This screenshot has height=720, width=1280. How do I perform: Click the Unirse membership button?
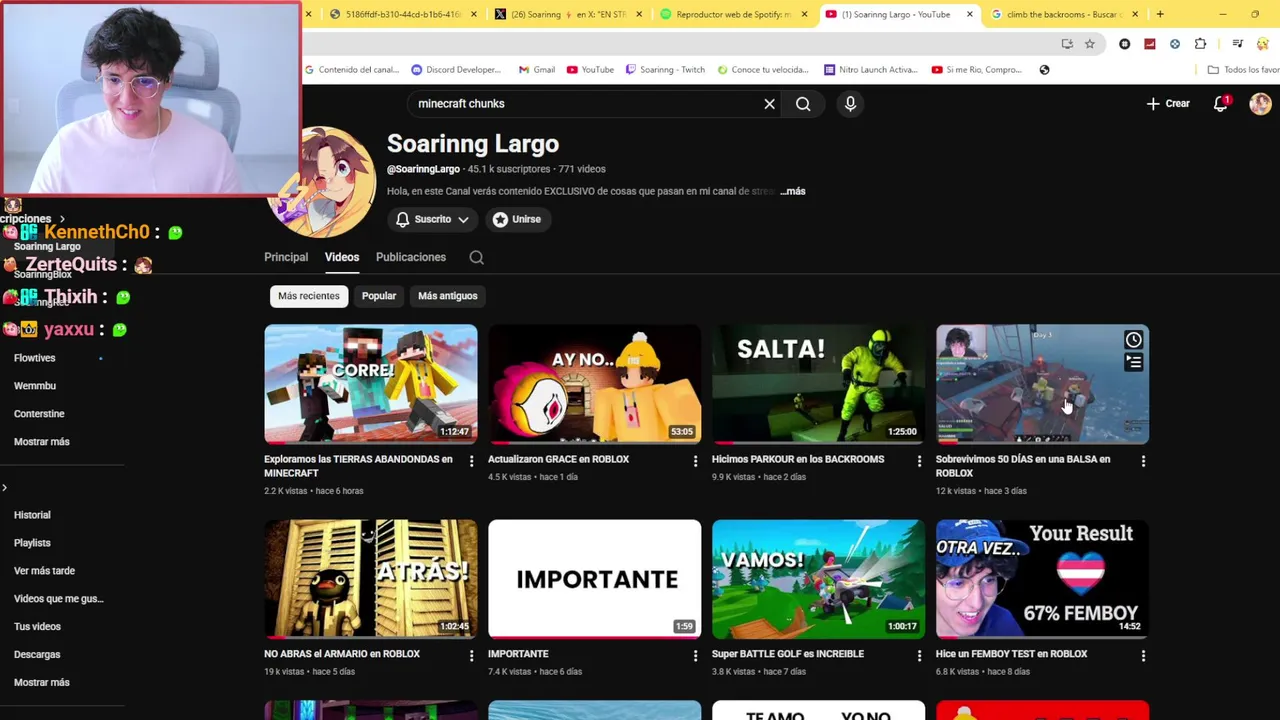click(517, 220)
